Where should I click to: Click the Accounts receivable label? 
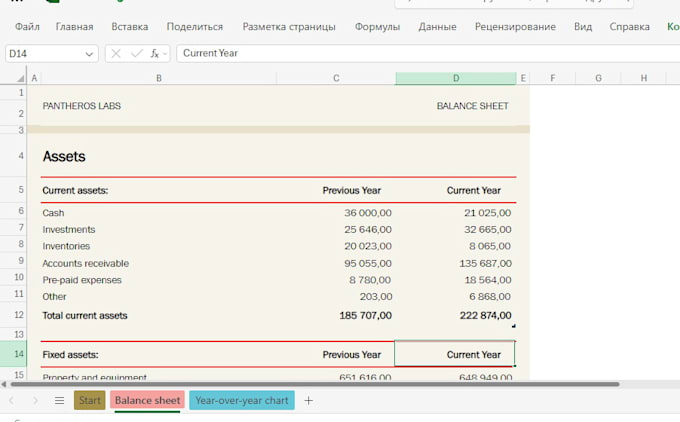click(x=85, y=263)
